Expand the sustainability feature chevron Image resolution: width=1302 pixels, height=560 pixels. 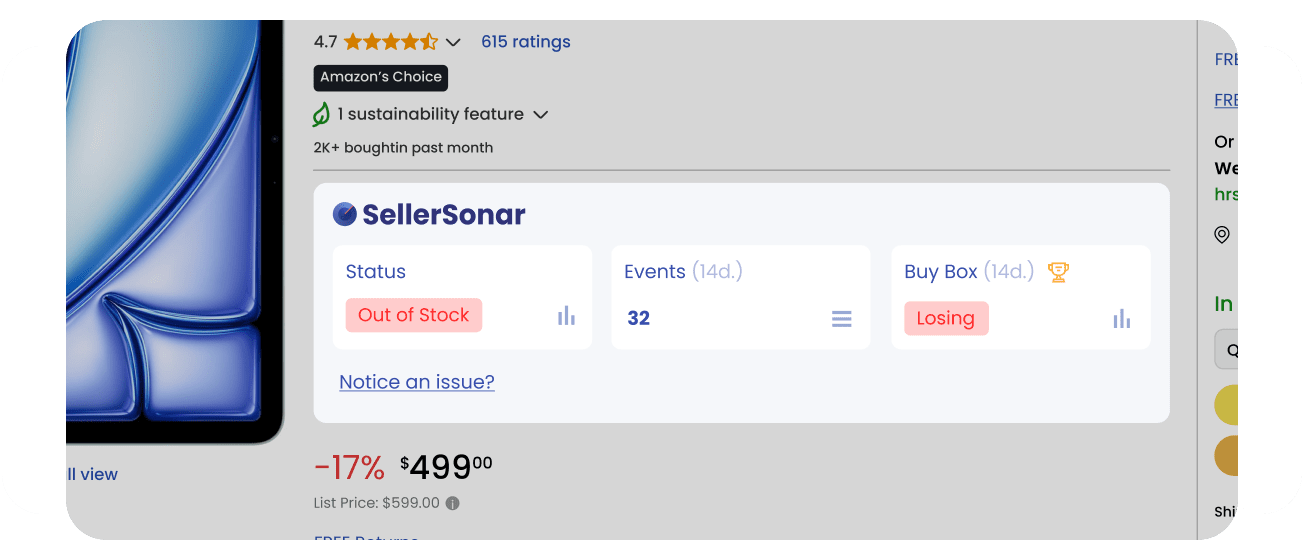click(x=541, y=115)
